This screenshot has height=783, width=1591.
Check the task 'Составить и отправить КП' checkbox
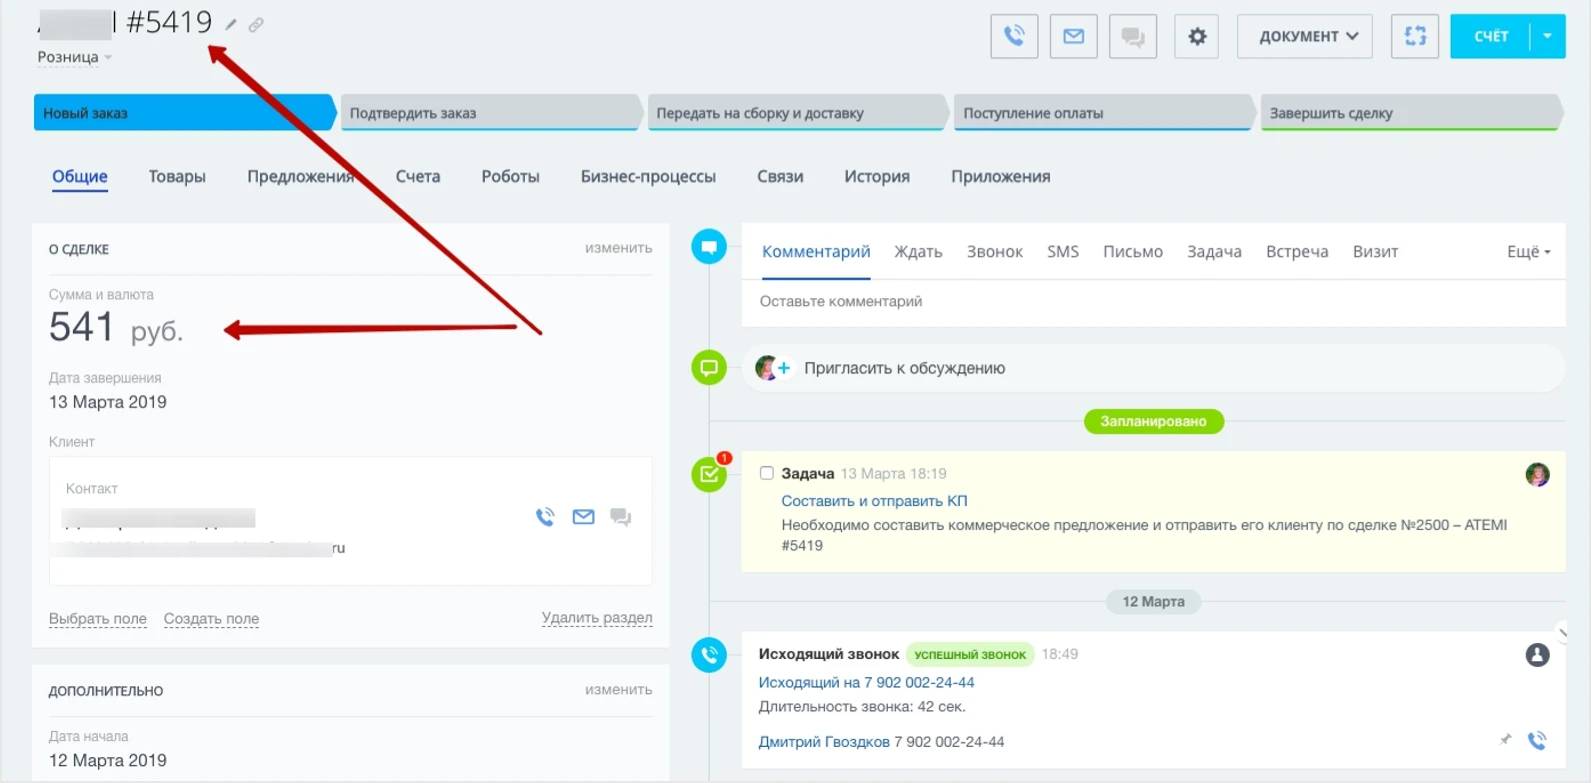[766, 473]
